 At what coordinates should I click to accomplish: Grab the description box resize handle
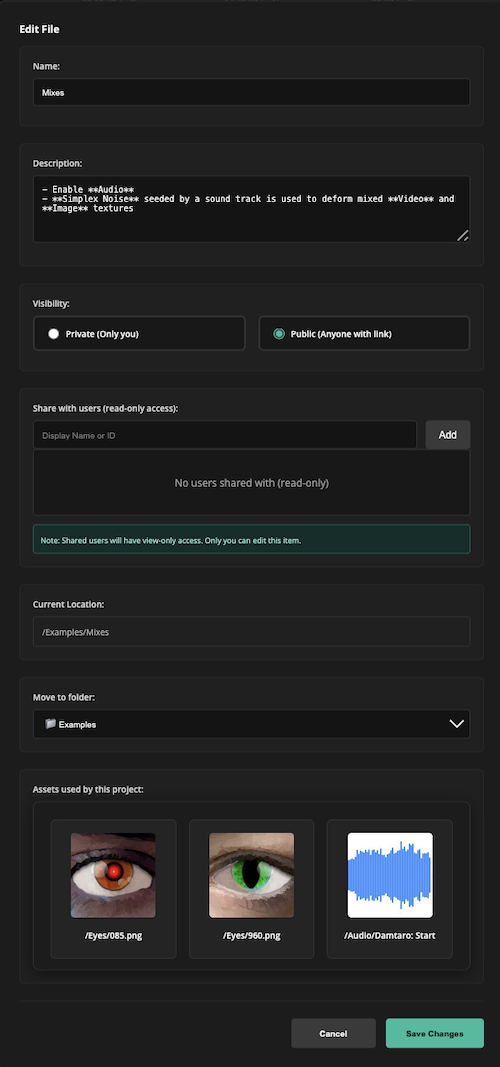462,235
